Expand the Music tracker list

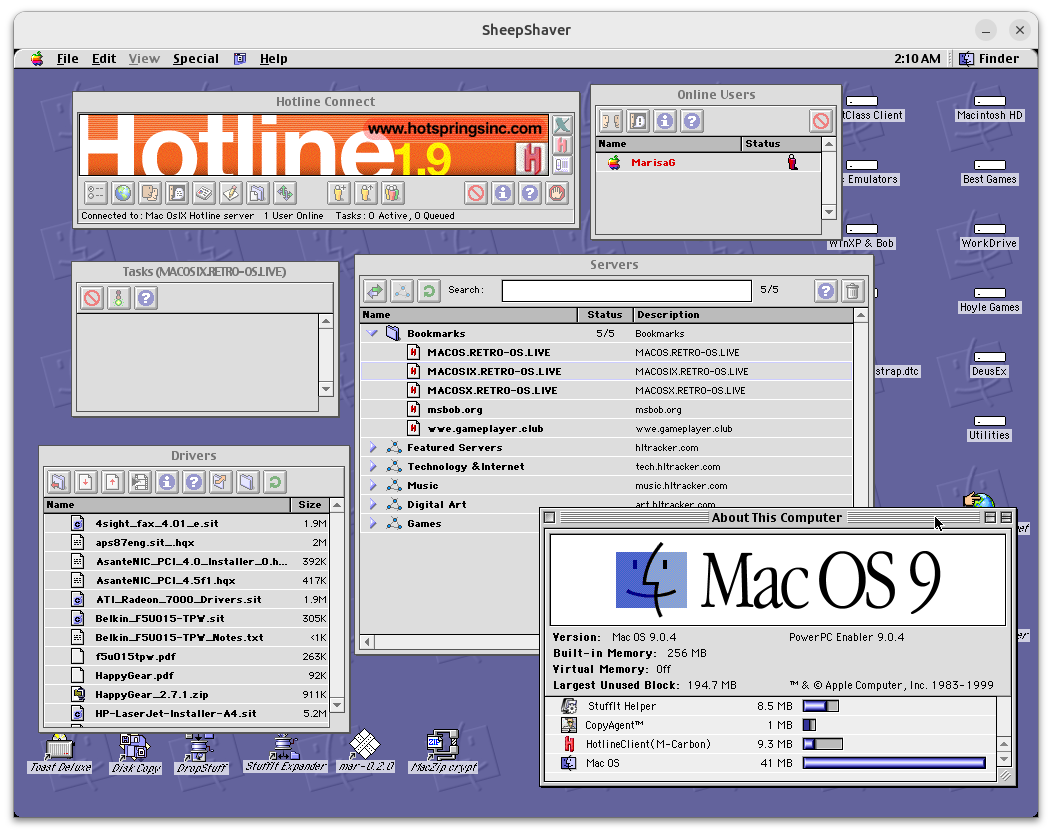pyautogui.click(x=372, y=486)
